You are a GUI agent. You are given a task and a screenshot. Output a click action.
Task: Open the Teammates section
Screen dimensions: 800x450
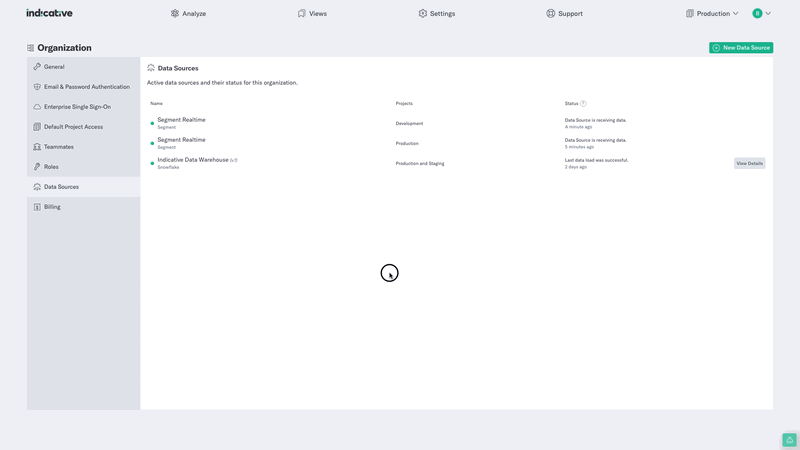click(x=84, y=147)
